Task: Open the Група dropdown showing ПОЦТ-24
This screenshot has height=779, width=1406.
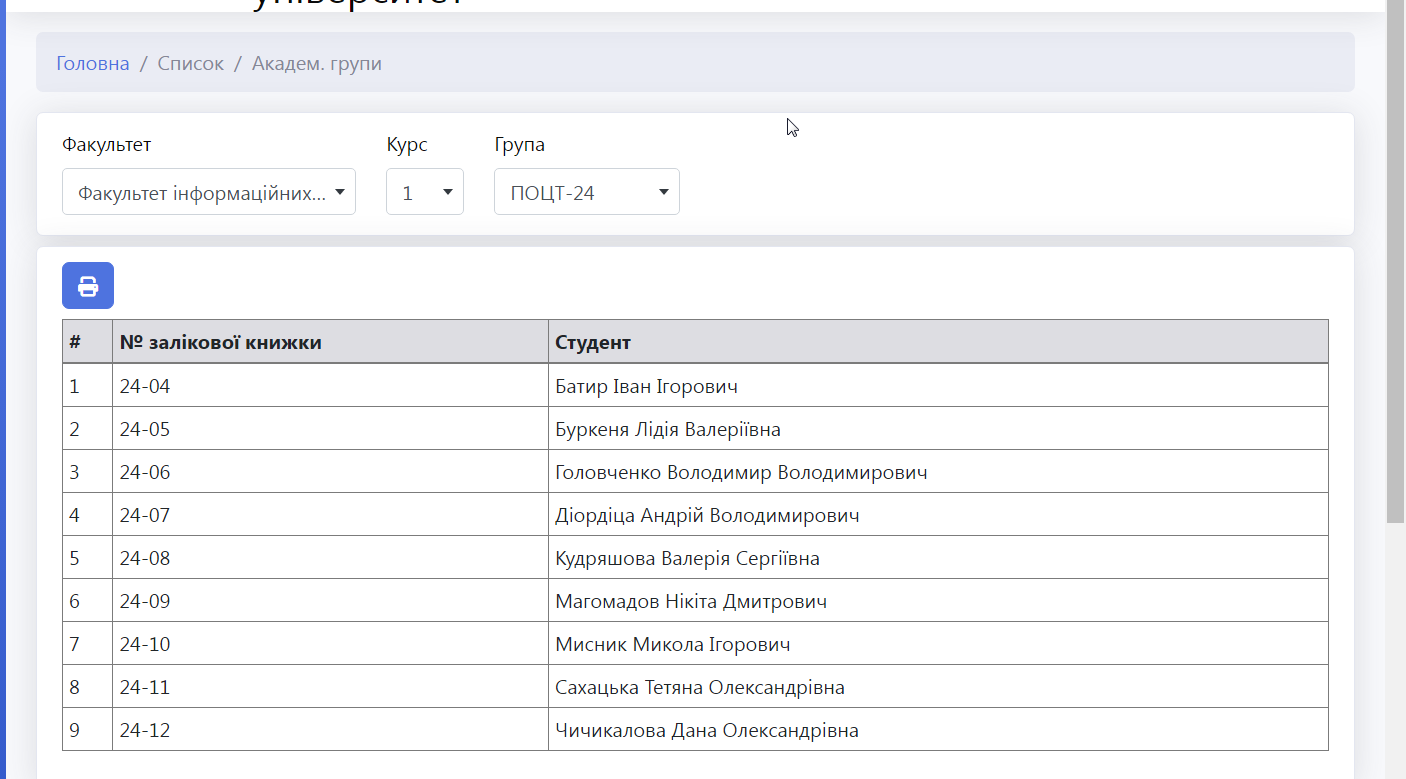Action: point(587,192)
